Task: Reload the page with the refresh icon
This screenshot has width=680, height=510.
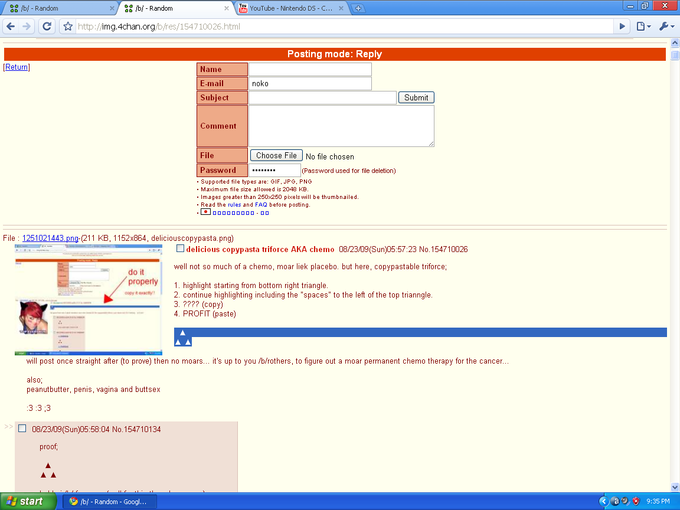Action: (x=47, y=26)
